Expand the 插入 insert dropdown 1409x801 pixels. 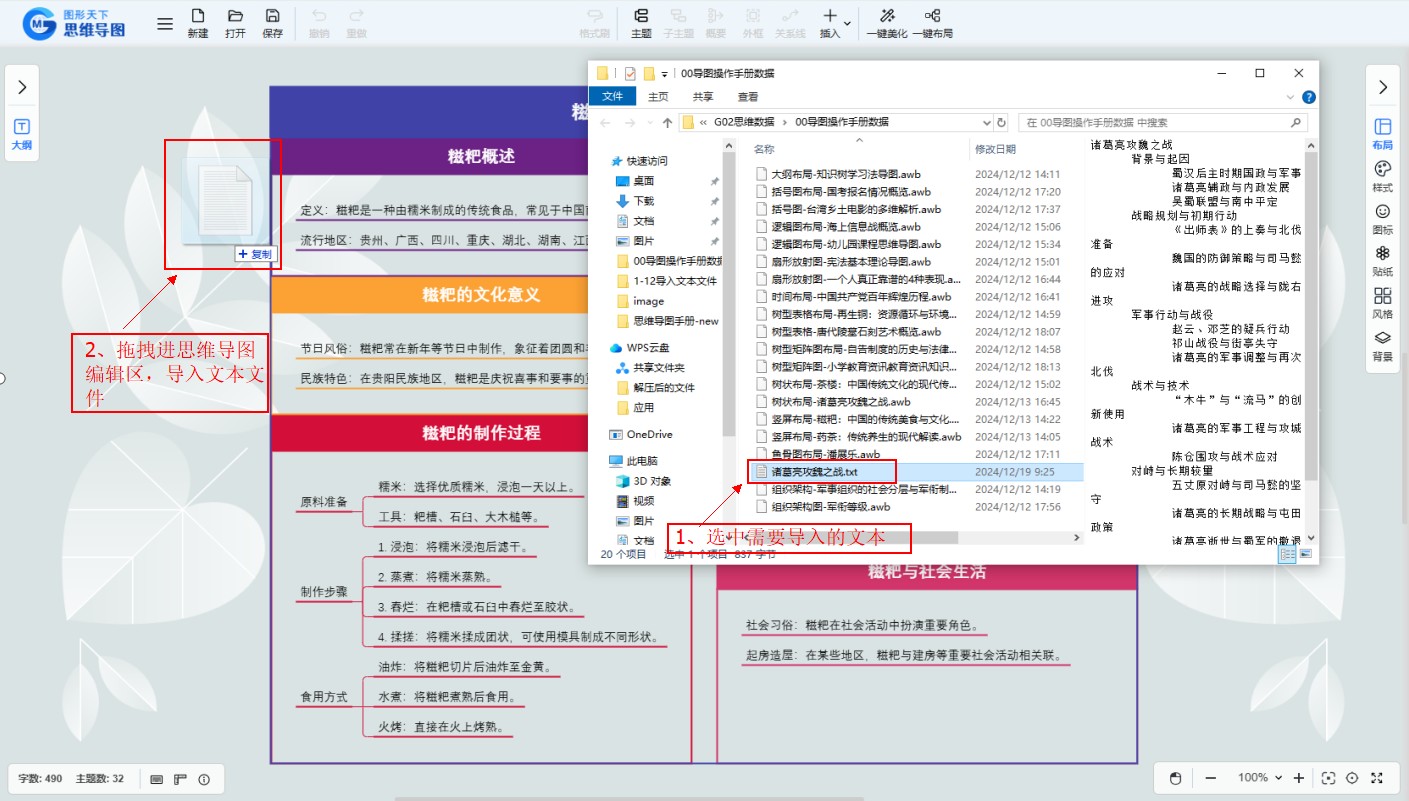point(848,22)
